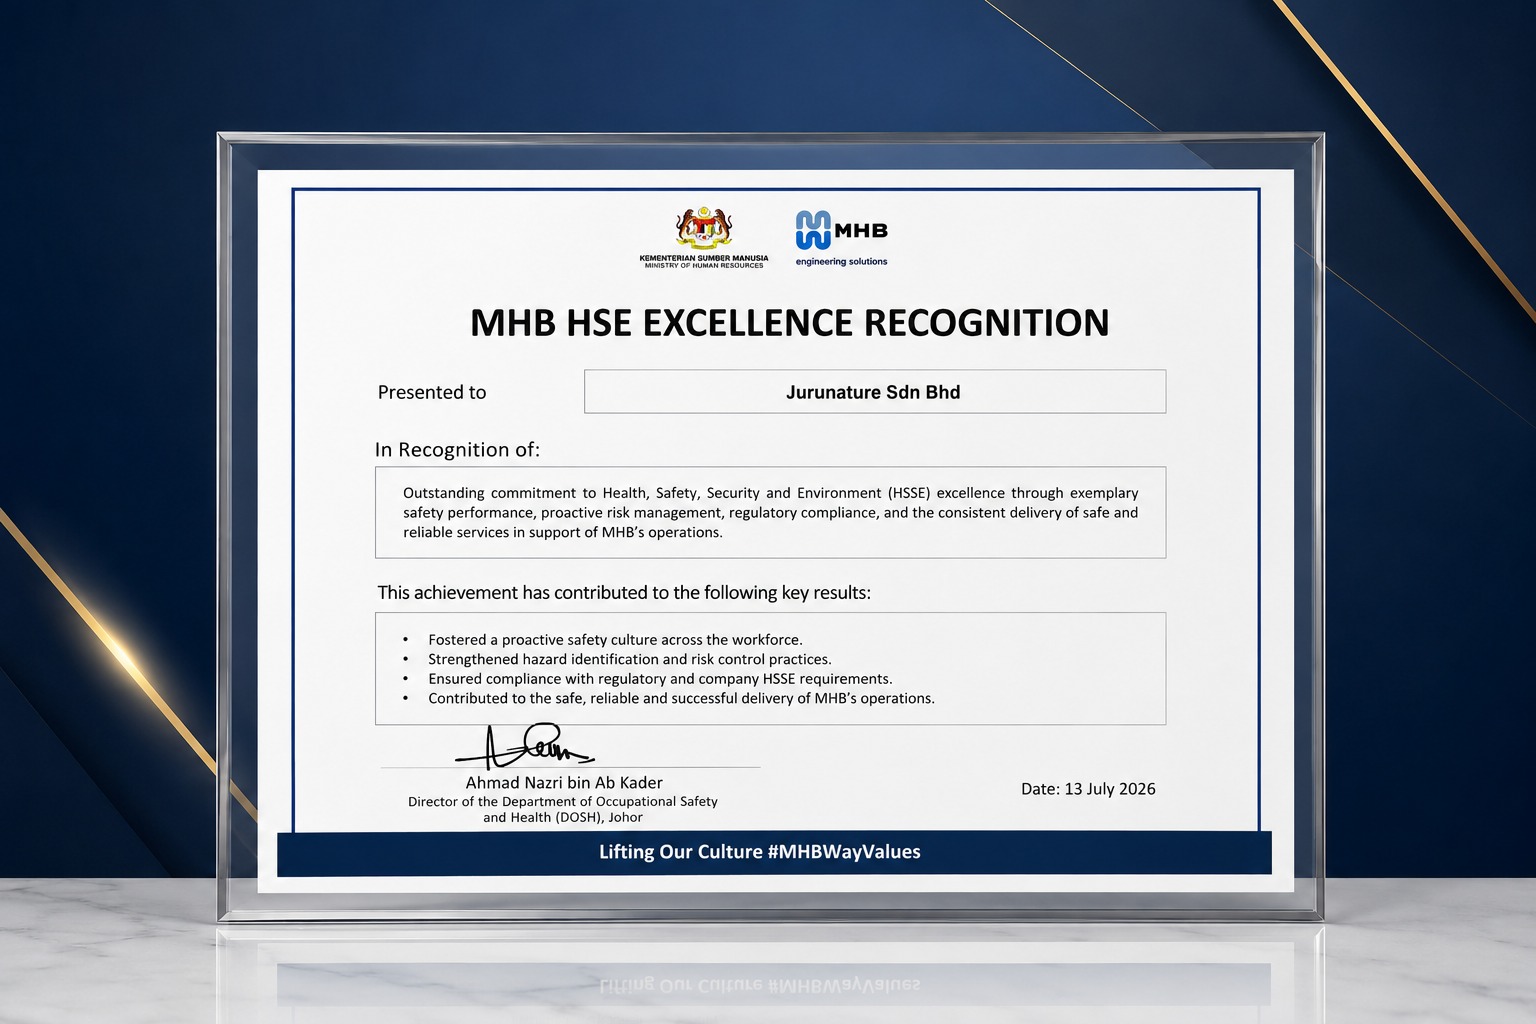Click the Fostered a proactive safety culture bullet
Image resolution: width=1536 pixels, height=1024 pixels.
615,640
